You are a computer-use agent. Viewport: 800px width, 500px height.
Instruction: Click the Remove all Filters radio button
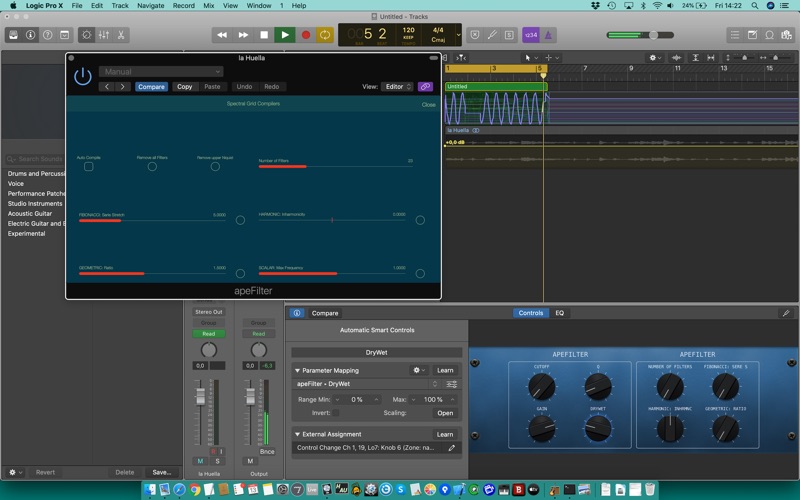point(152,166)
